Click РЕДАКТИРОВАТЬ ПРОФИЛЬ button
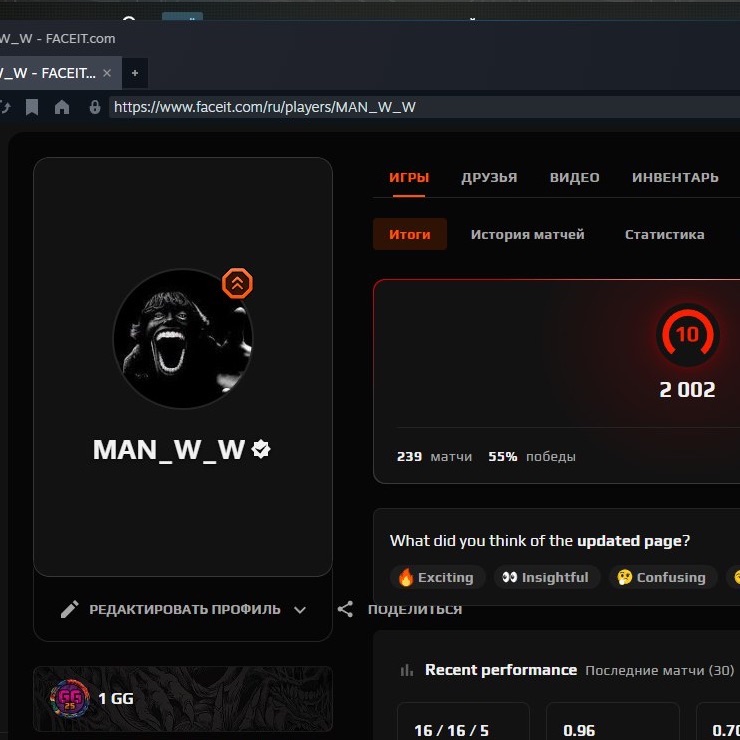The height and width of the screenshot is (740, 740). pos(185,609)
